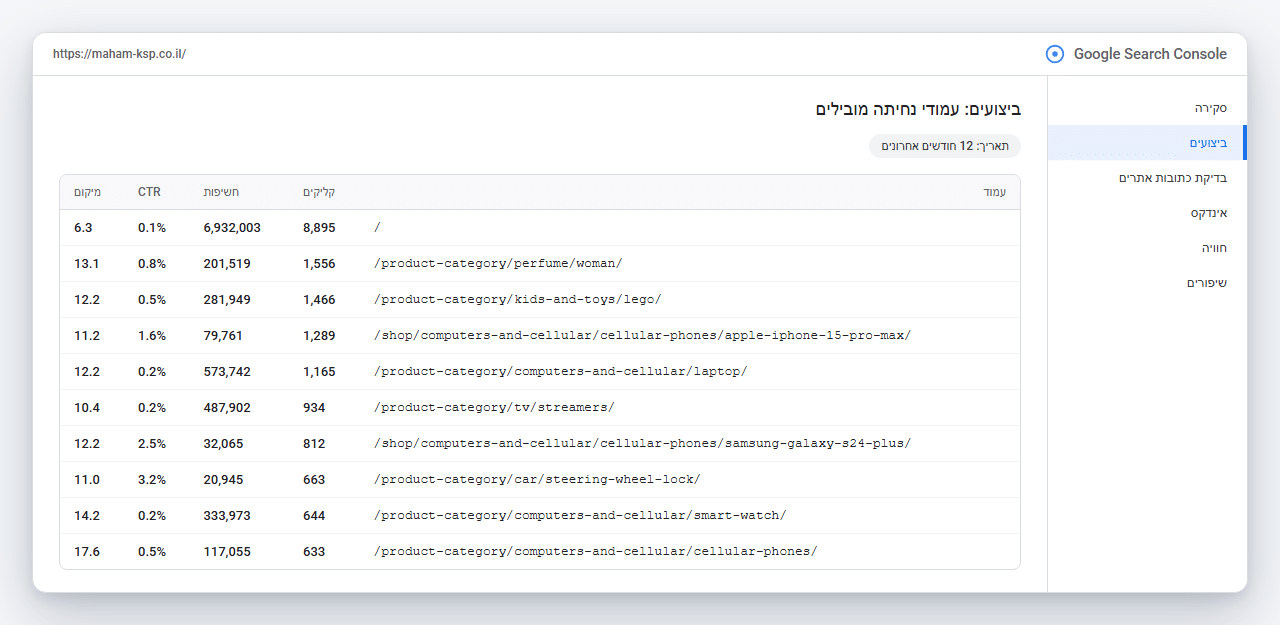Click the date filter chip 12 חודשים אחרונים
1280x625 pixels.
click(x=945, y=146)
